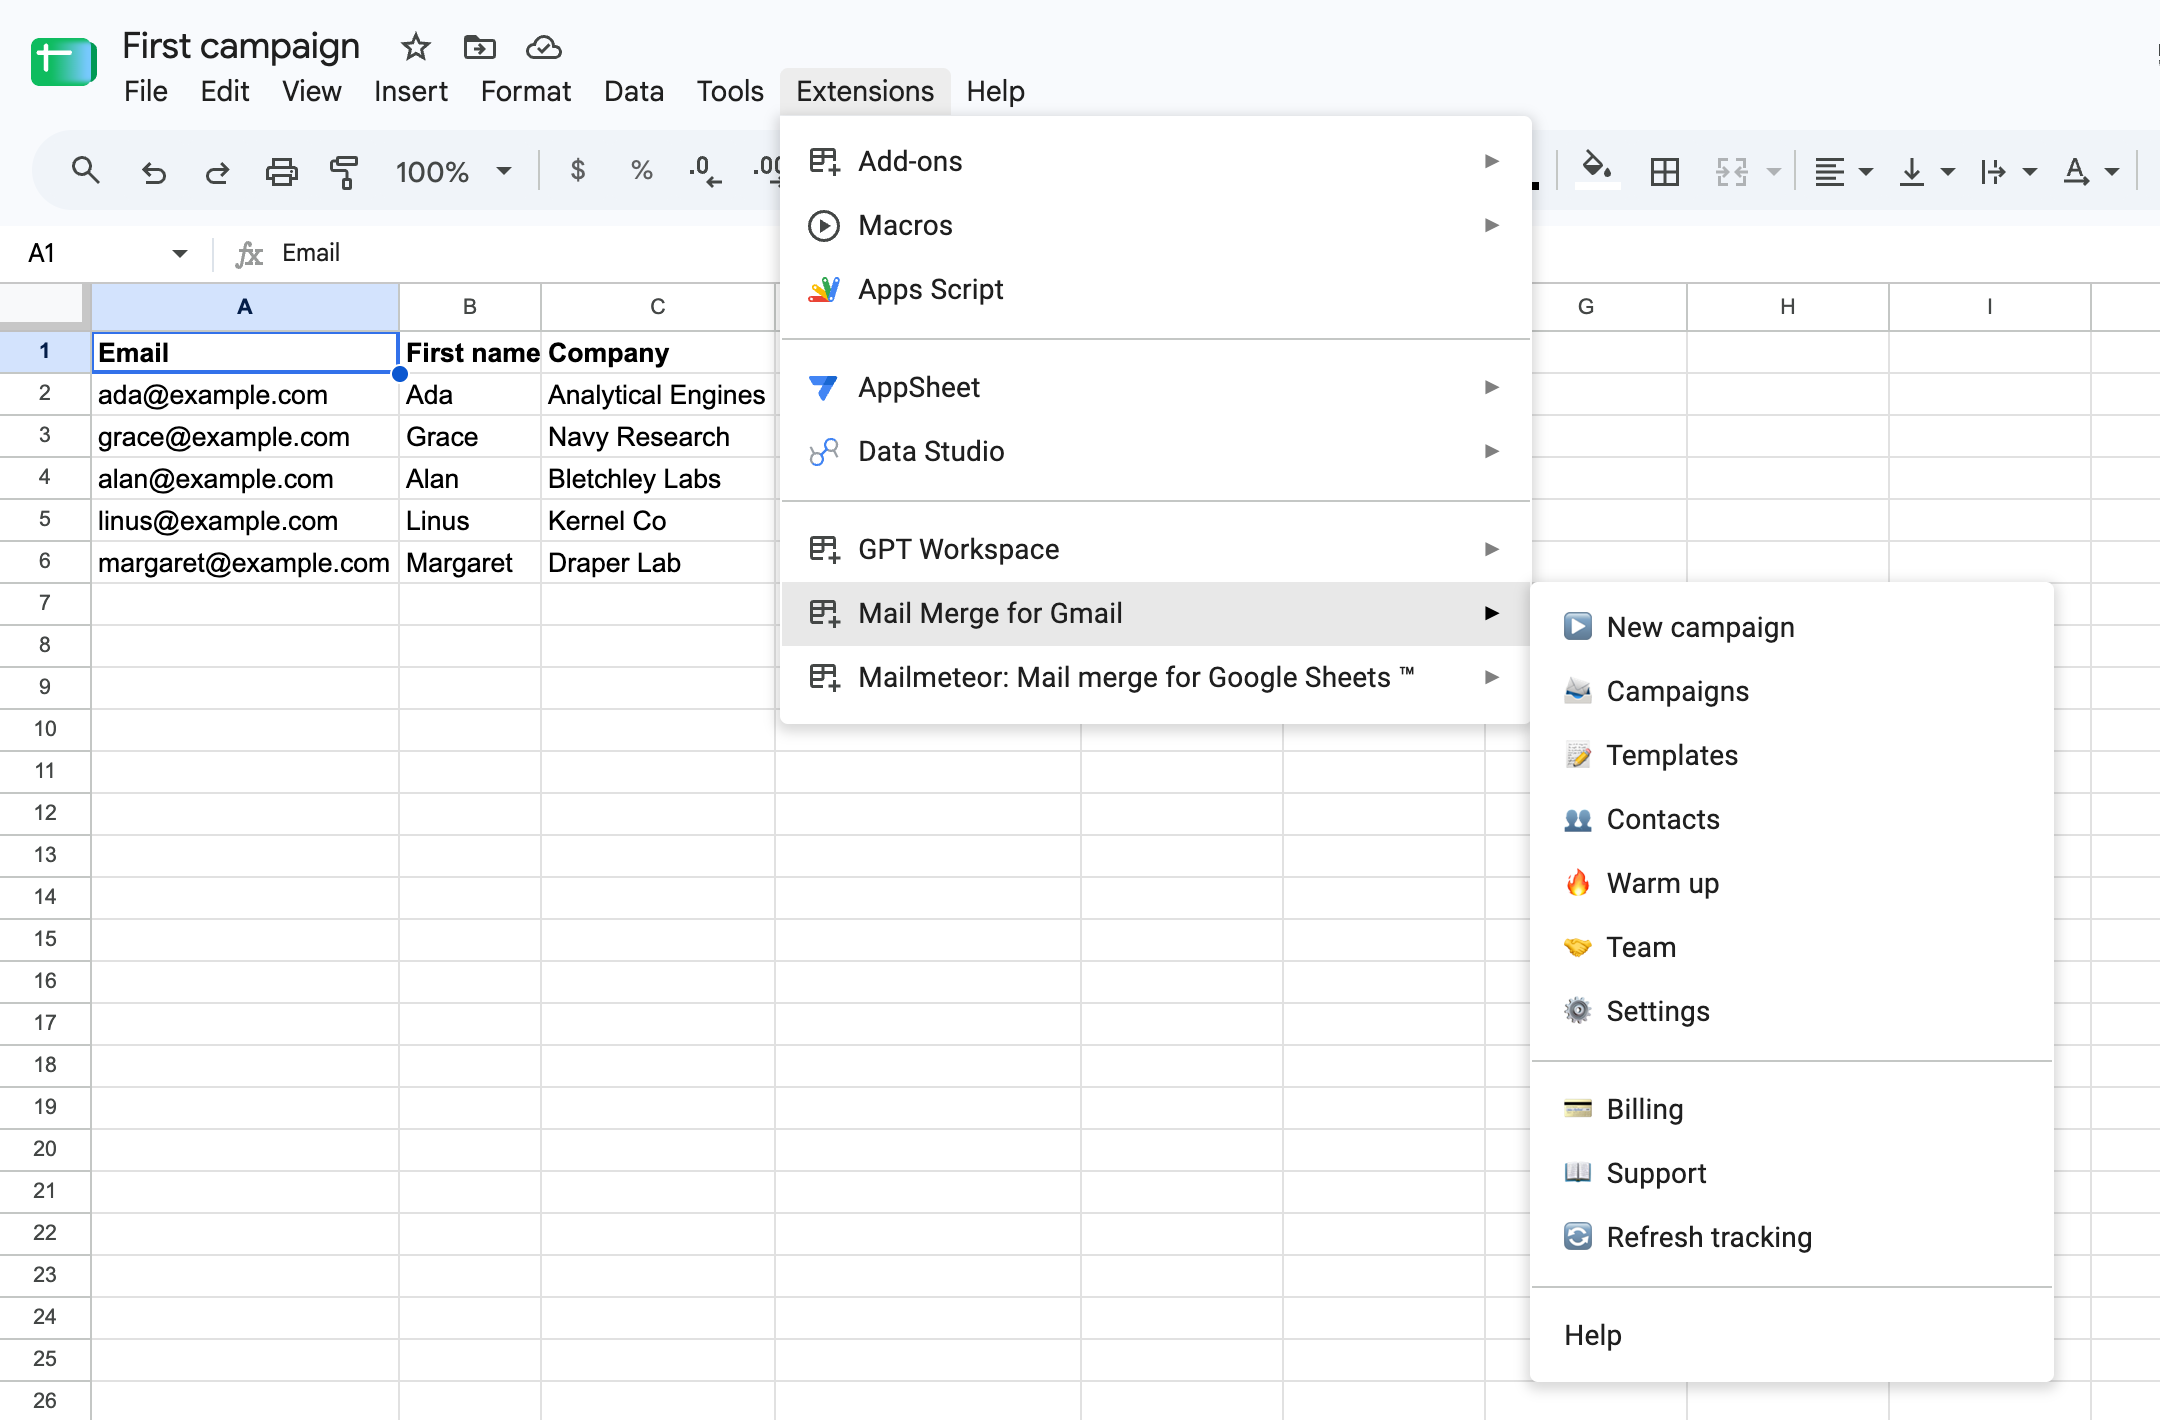This screenshot has height=1420, width=2160.
Task: Click the print icon
Action: (x=281, y=172)
